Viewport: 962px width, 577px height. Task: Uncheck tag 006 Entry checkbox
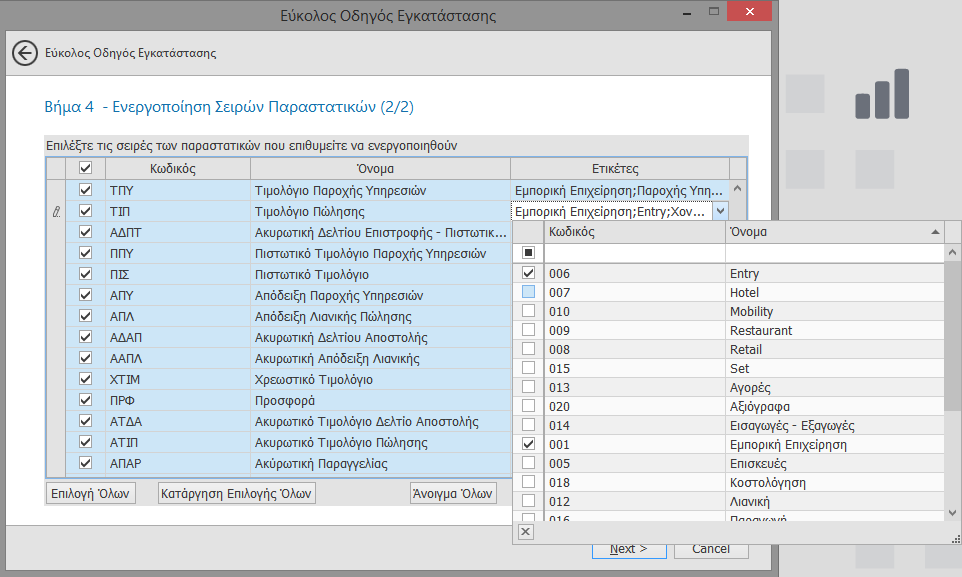[528, 273]
